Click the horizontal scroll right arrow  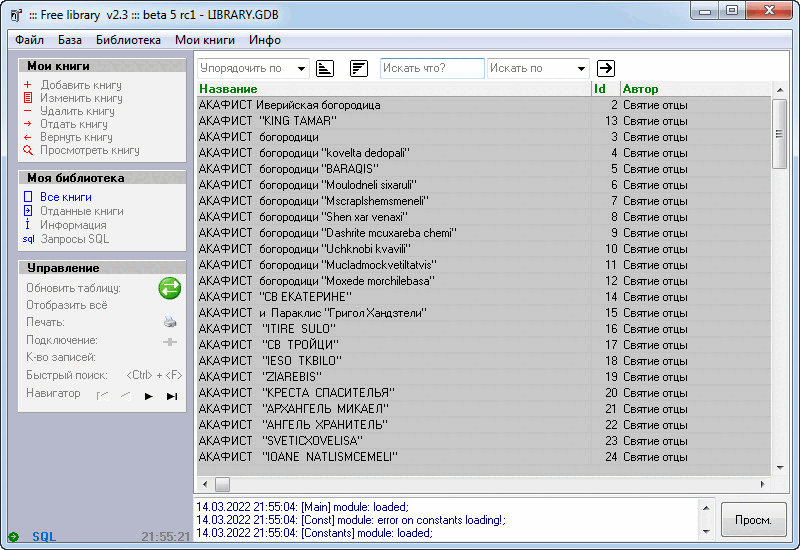coord(763,484)
